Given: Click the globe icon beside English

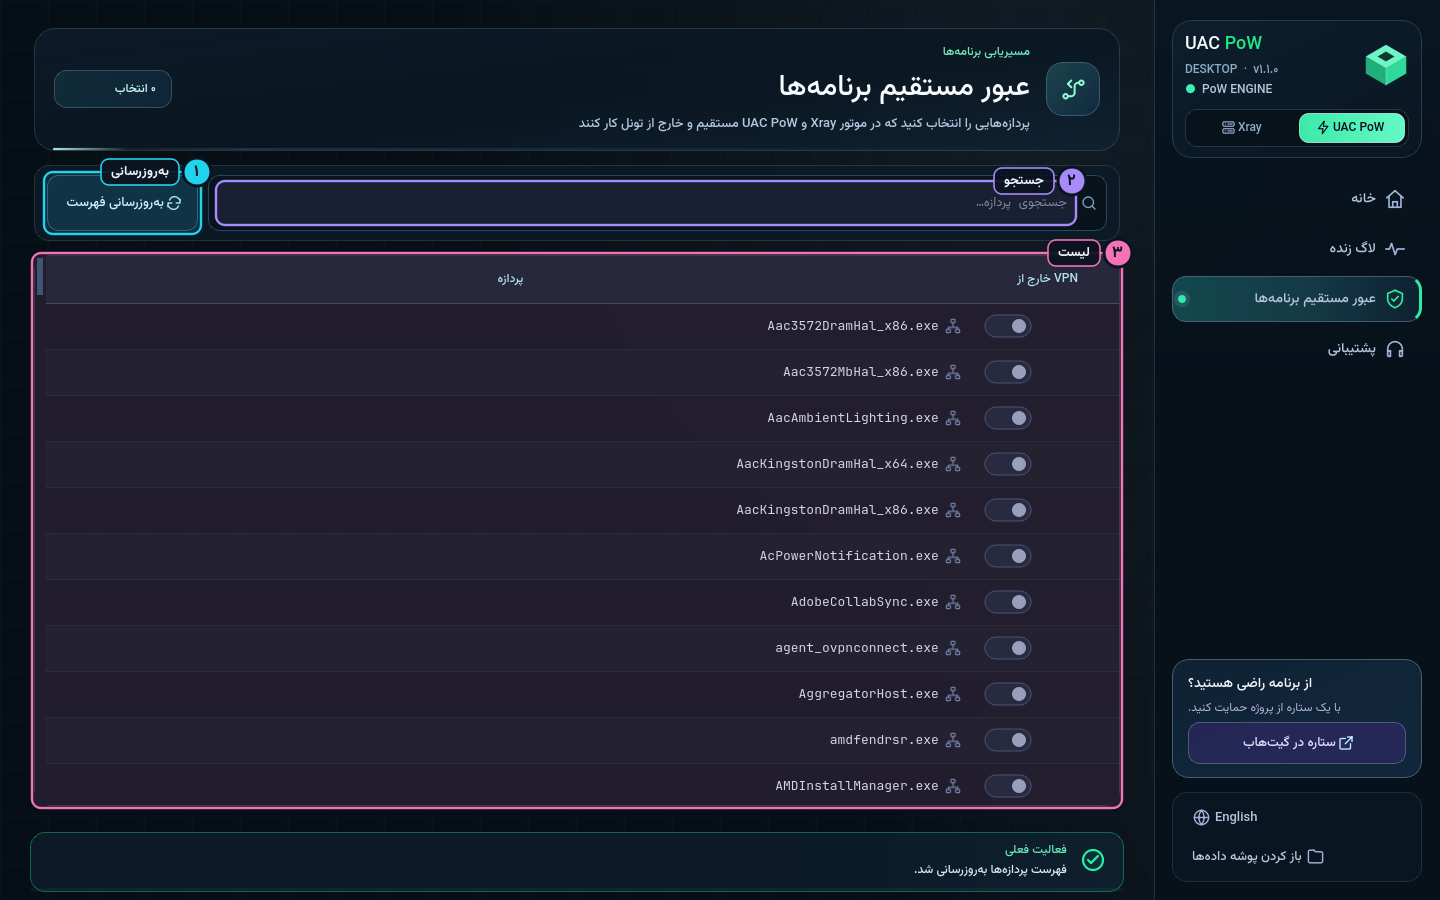Looking at the screenshot, I should click(1202, 817).
